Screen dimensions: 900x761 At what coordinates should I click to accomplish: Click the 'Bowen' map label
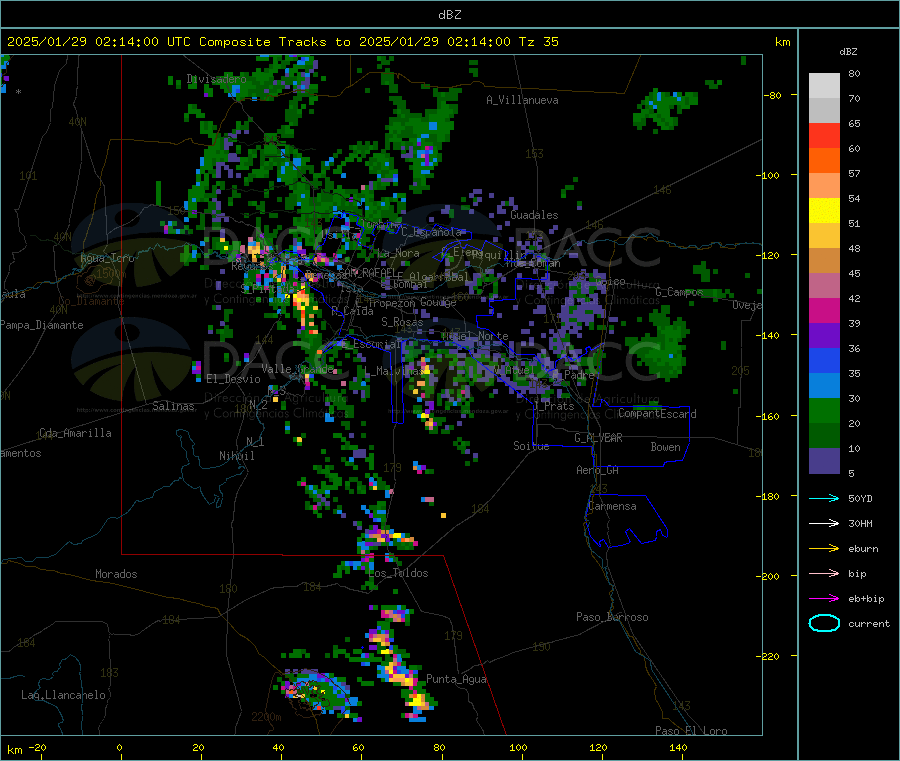click(665, 446)
